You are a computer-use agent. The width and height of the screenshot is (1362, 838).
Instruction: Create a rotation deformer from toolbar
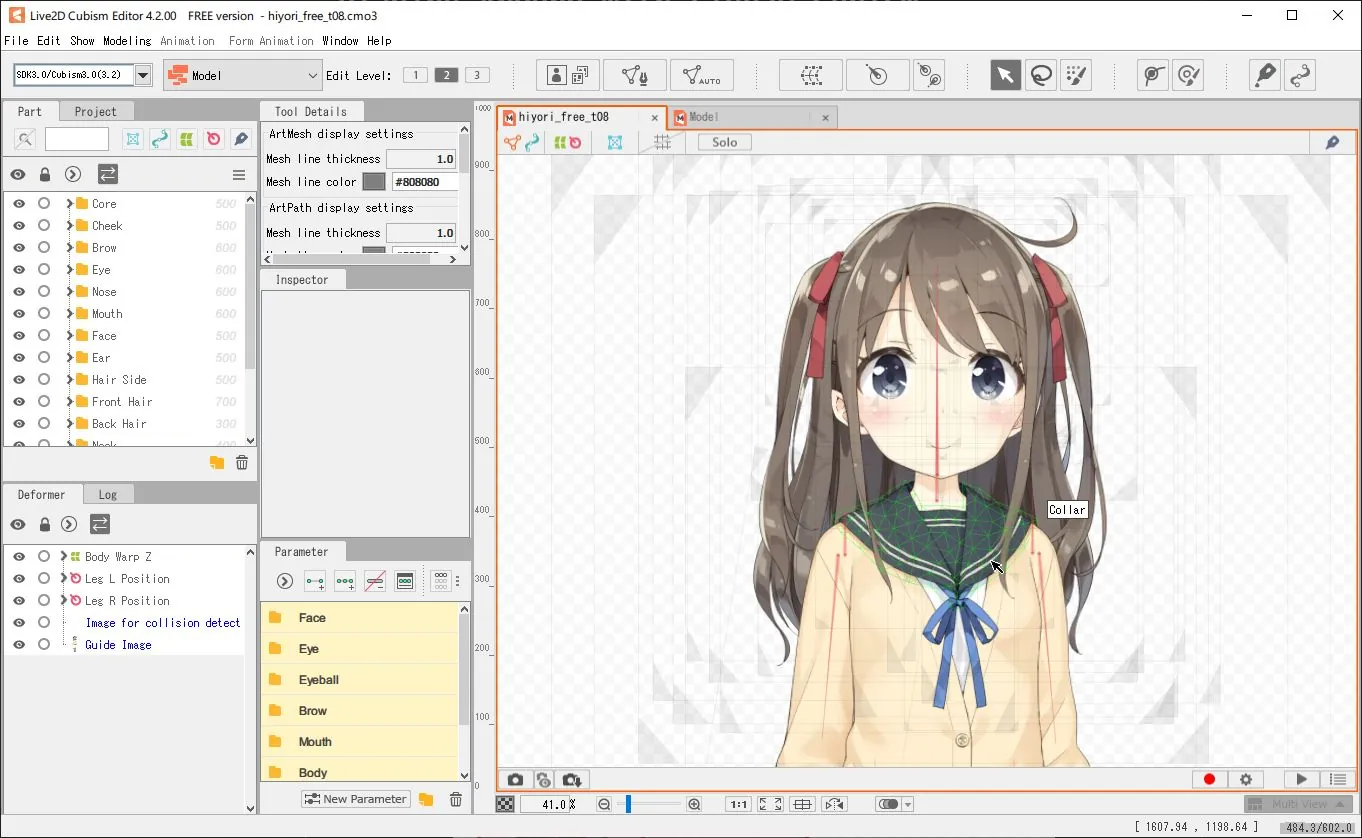[x=877, y=75]
